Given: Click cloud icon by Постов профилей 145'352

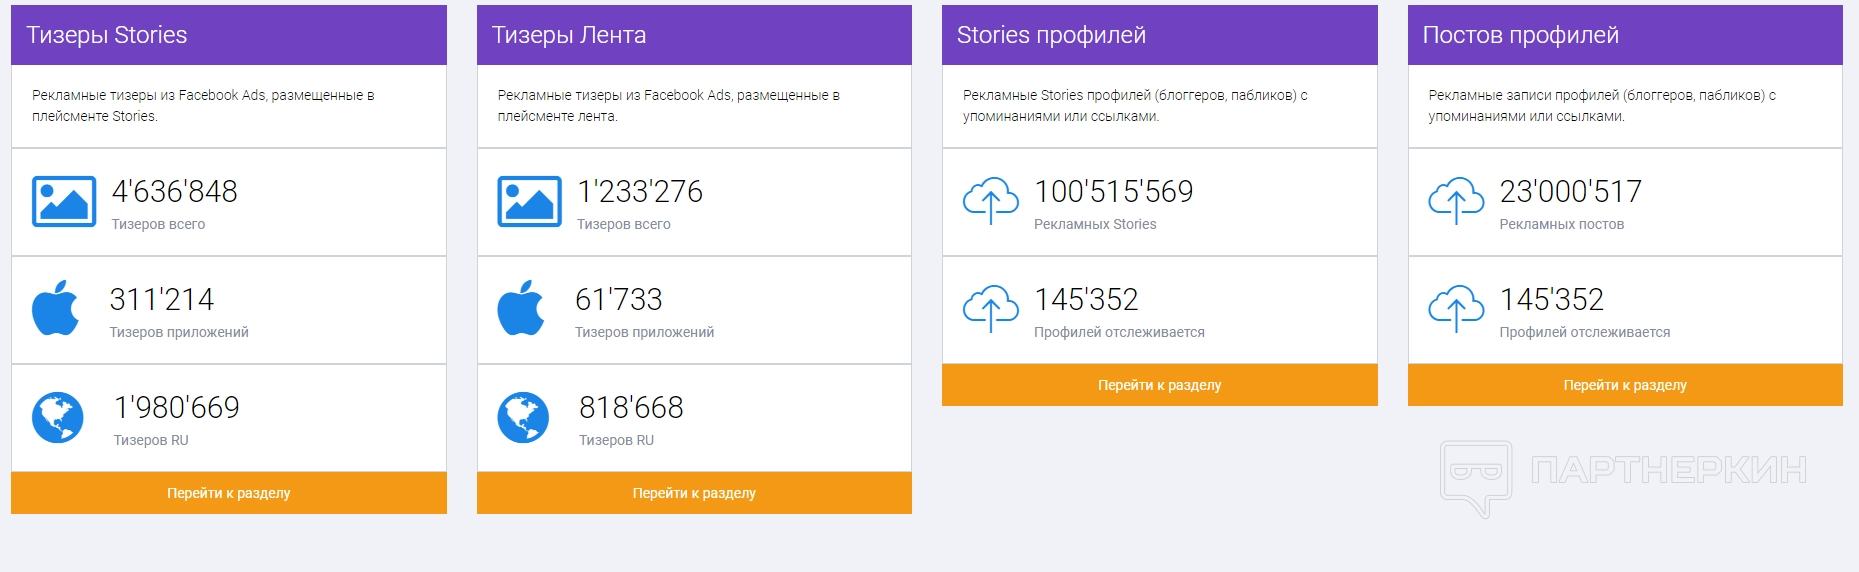Looking at the screenshot, I should 1456,309.
